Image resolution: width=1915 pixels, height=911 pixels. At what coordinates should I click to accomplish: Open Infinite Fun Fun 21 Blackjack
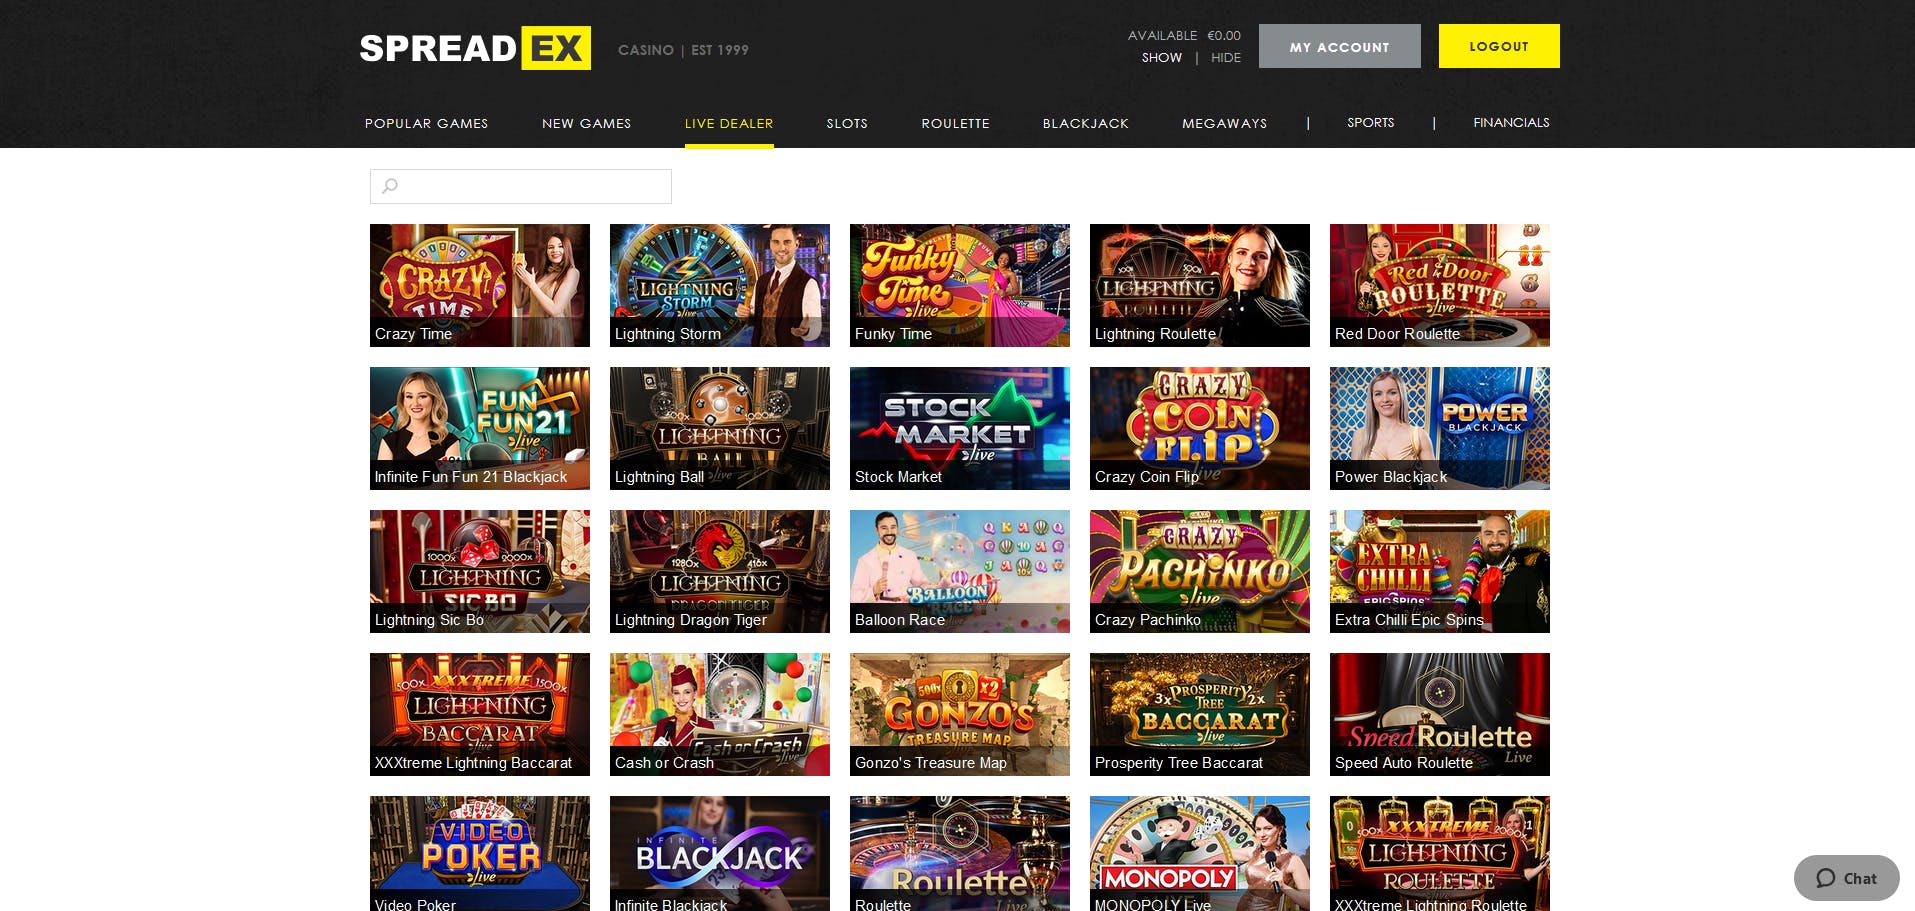coord(480,428)
